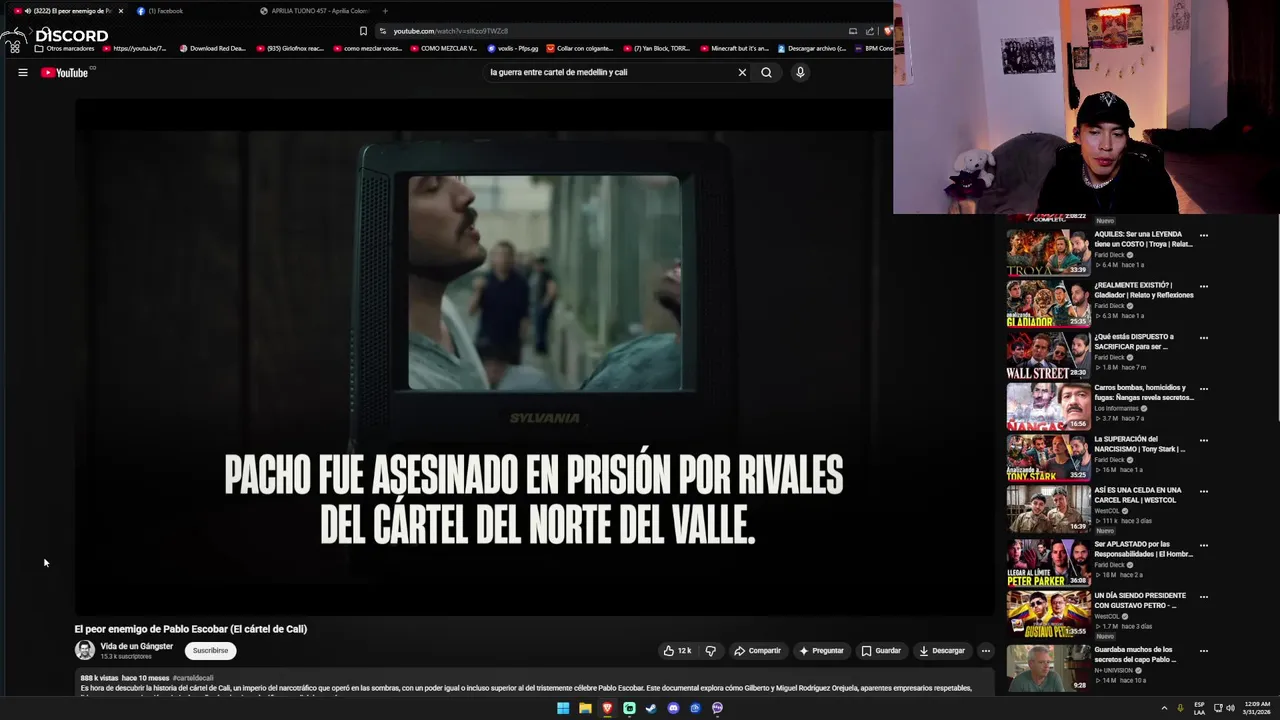Viewport: 1280px width, 720px height.
Task: Open Discord from the taskbar
Action: click(x=673, y=708)
